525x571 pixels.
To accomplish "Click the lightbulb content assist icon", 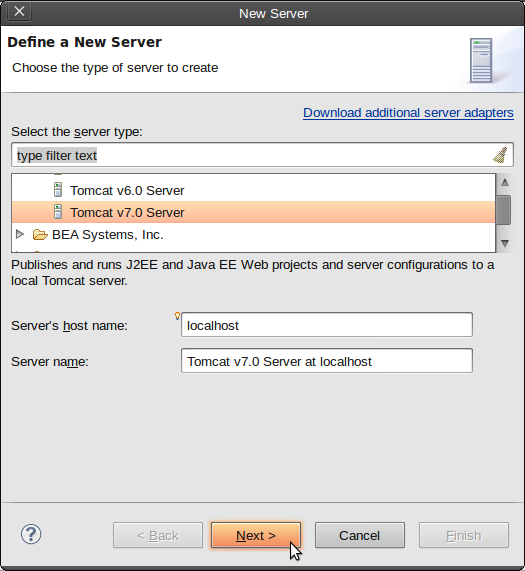I will pyautogui.click(x=177, y=316).
